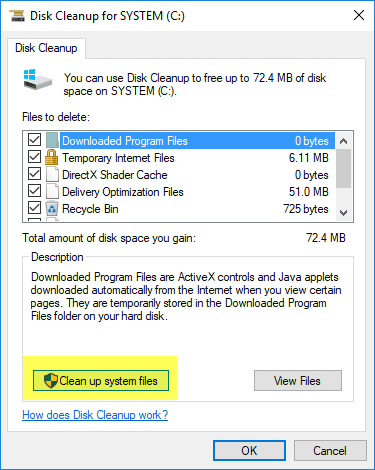
Task: Open the View Files button
Action: pos(298,380)
